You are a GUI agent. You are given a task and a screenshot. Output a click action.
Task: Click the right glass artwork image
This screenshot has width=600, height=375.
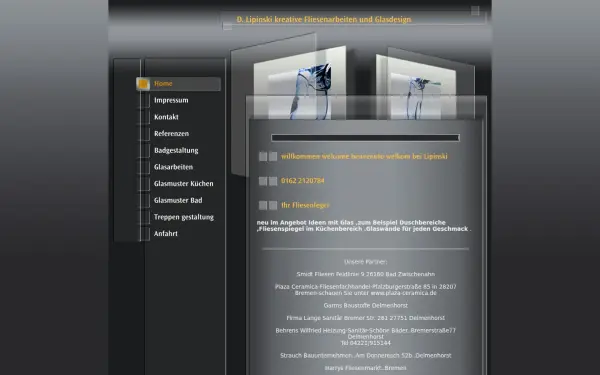[x=416, y=87]
